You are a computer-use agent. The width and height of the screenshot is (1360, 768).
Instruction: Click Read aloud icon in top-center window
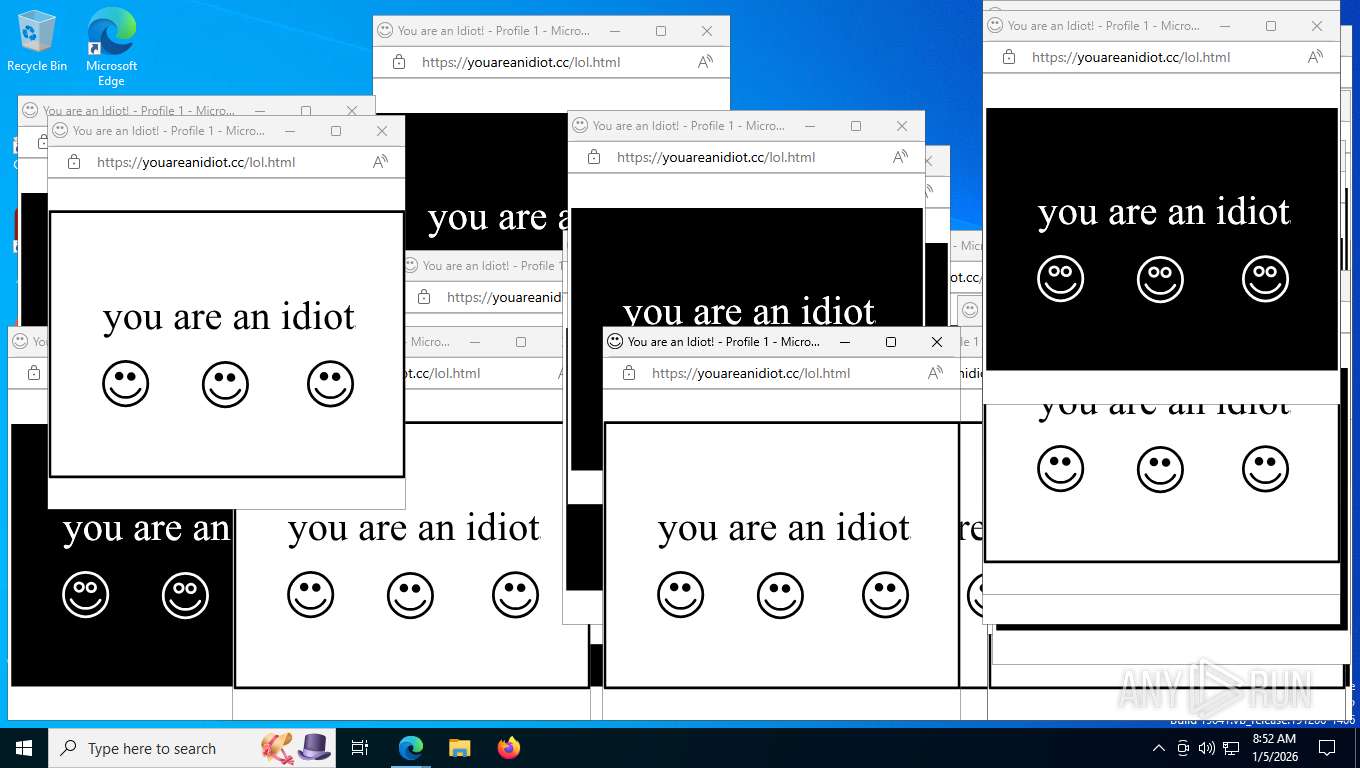coord(706,62)
